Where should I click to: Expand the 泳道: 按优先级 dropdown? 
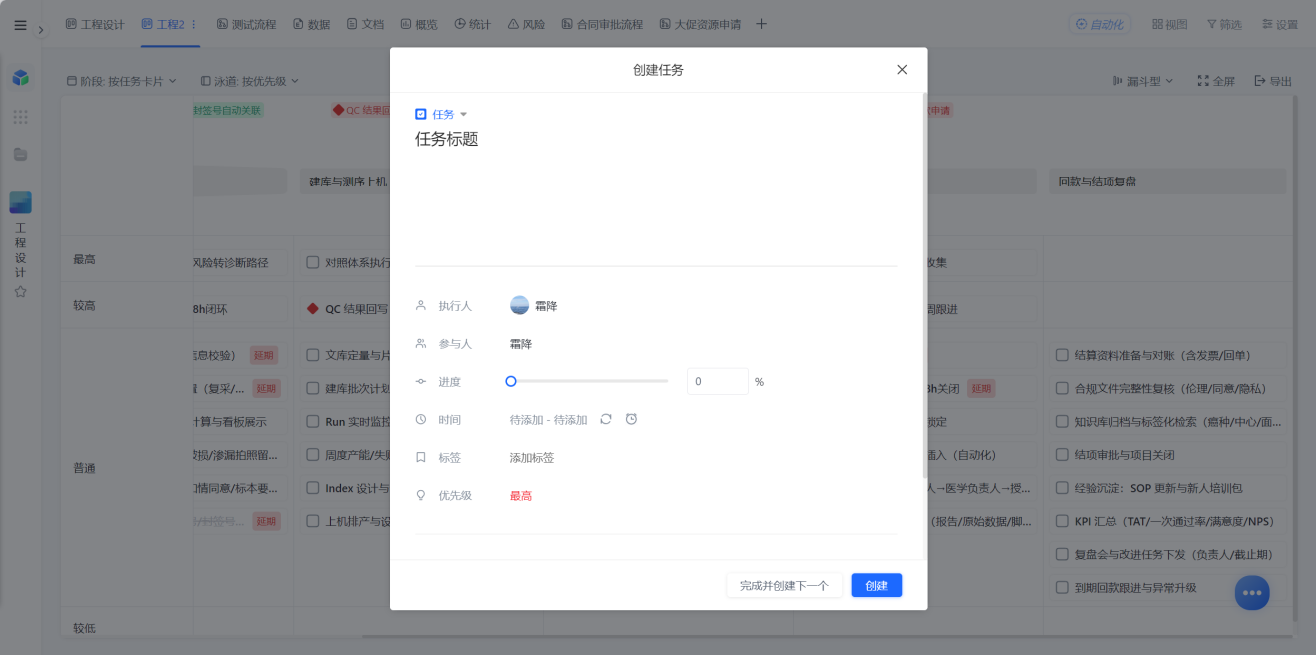pyautogui.click(x=250, y=81)
